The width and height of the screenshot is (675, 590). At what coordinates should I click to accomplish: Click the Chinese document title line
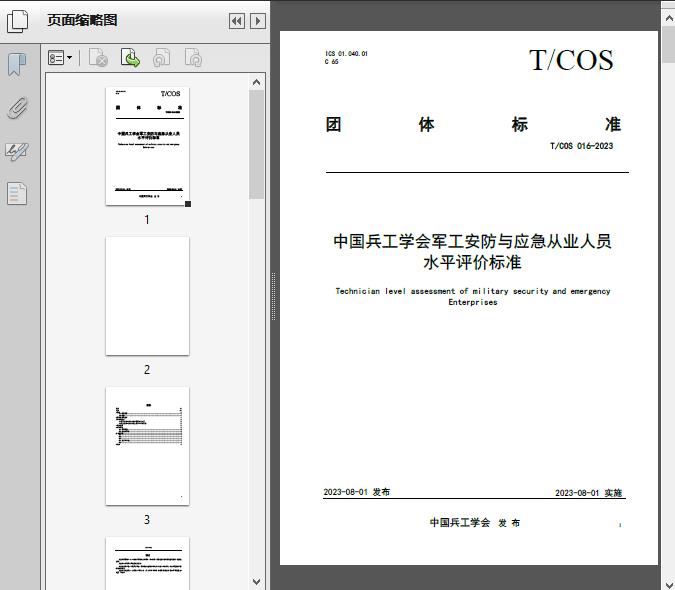pyautogui.click(x=472, y=241)
